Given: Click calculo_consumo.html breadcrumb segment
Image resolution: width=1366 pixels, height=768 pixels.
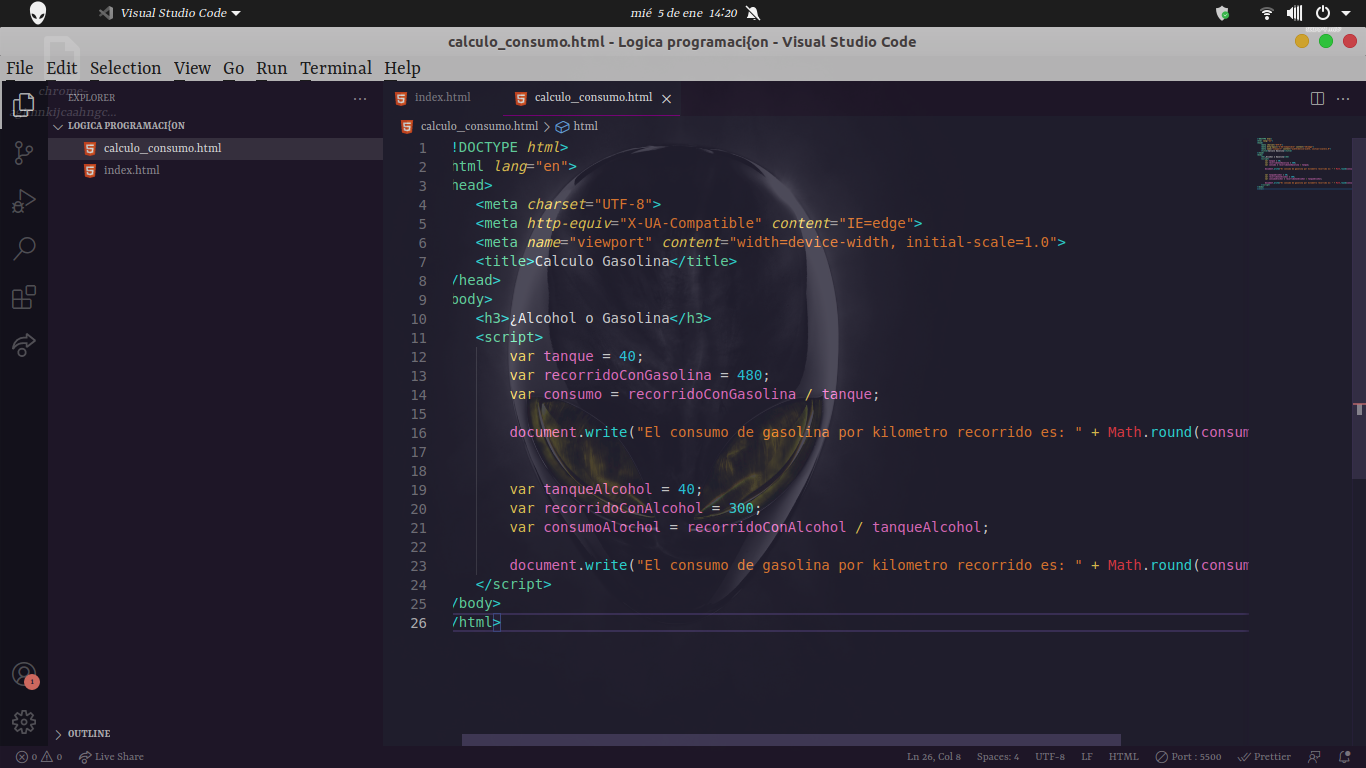Looking at the screenshot, I should point(479,127).
